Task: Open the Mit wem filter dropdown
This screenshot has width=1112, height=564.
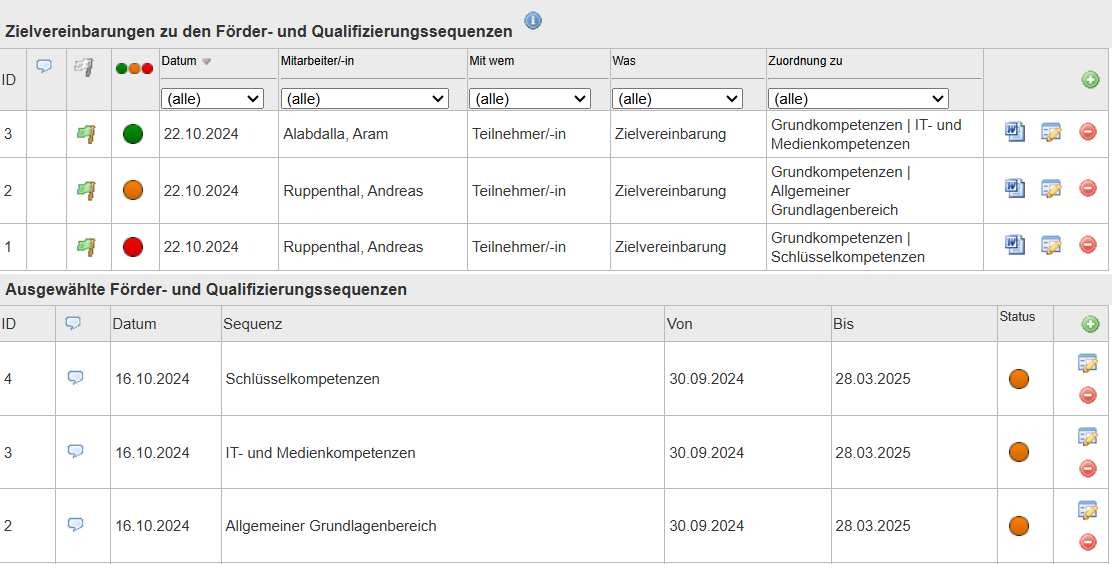Action: coord(530,99)
